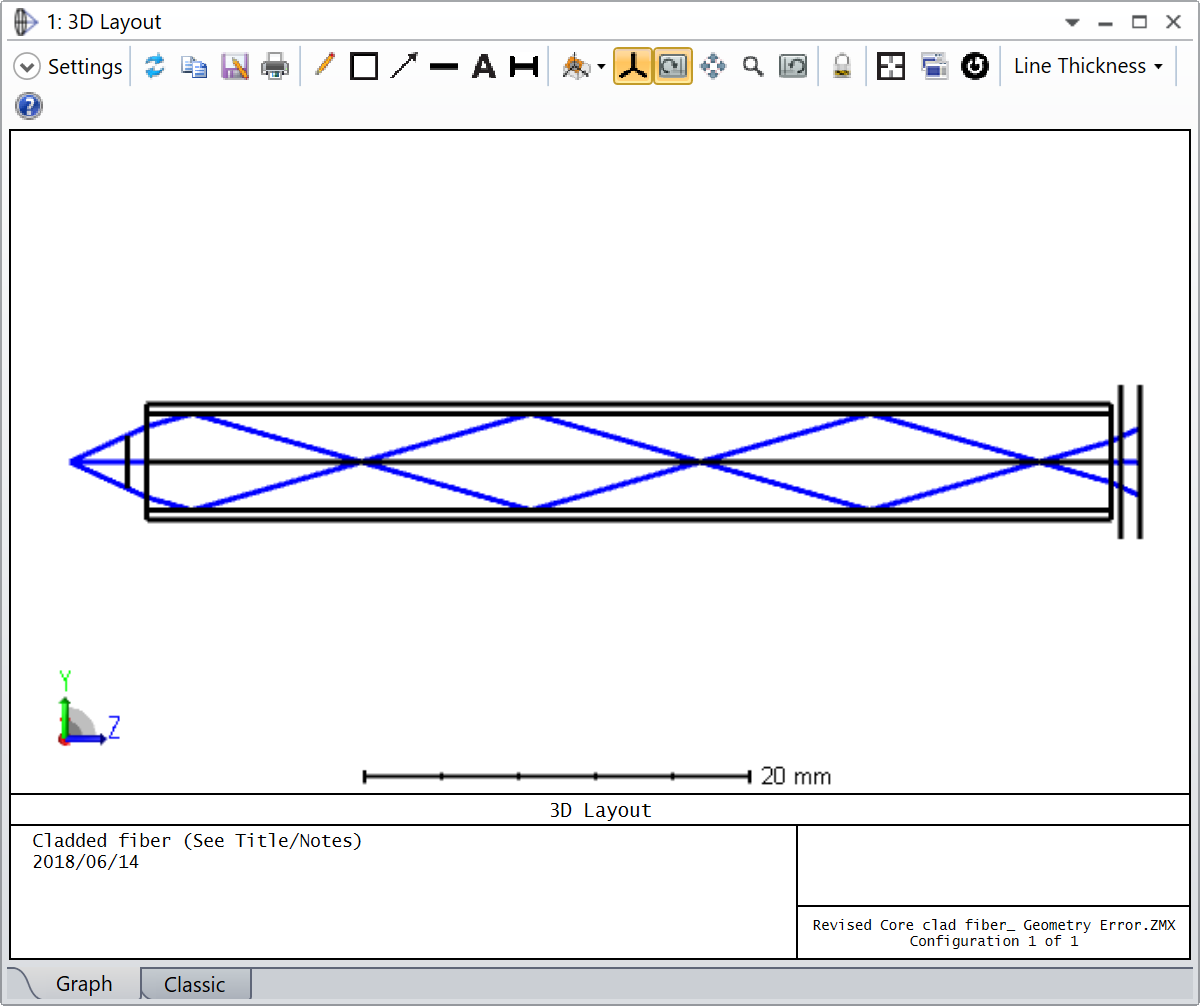Click the round black clock icon
Viewport: 1200px width, 1006px height.
[975, 67]
